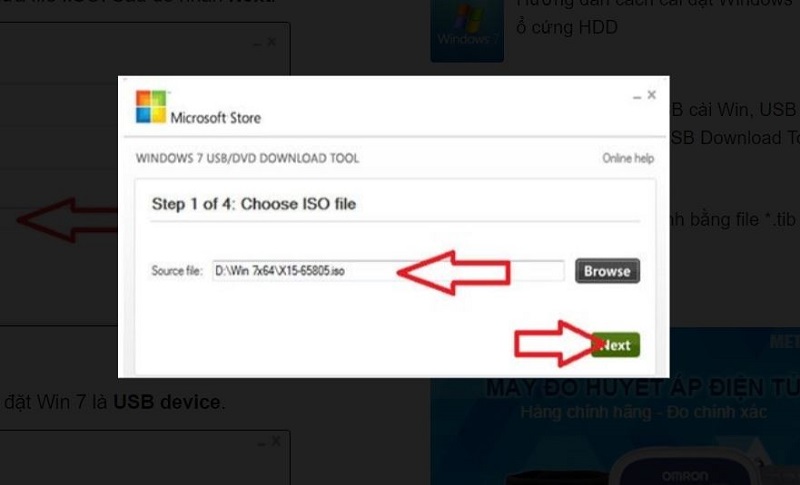Click the 'Microsoft Store' brand text
Image resolution: width=800 pixels, height=485 pixels.
click(x=215, y=118)
